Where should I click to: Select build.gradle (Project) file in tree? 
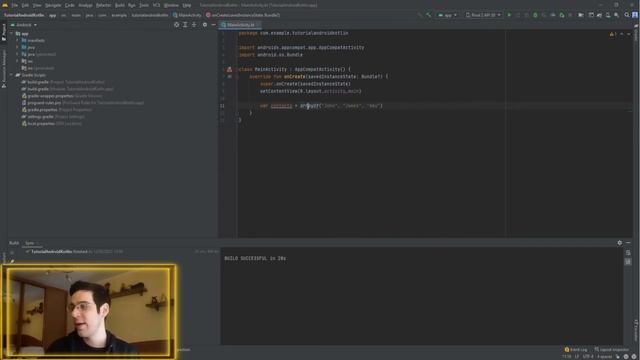[x=63, y=82]
